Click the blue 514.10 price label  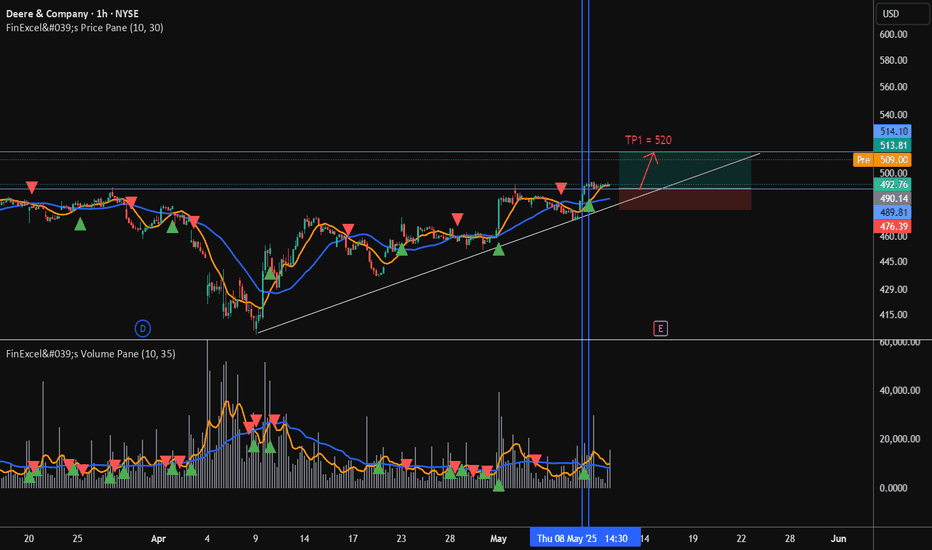pyautogui.click(x=893, y=131)
